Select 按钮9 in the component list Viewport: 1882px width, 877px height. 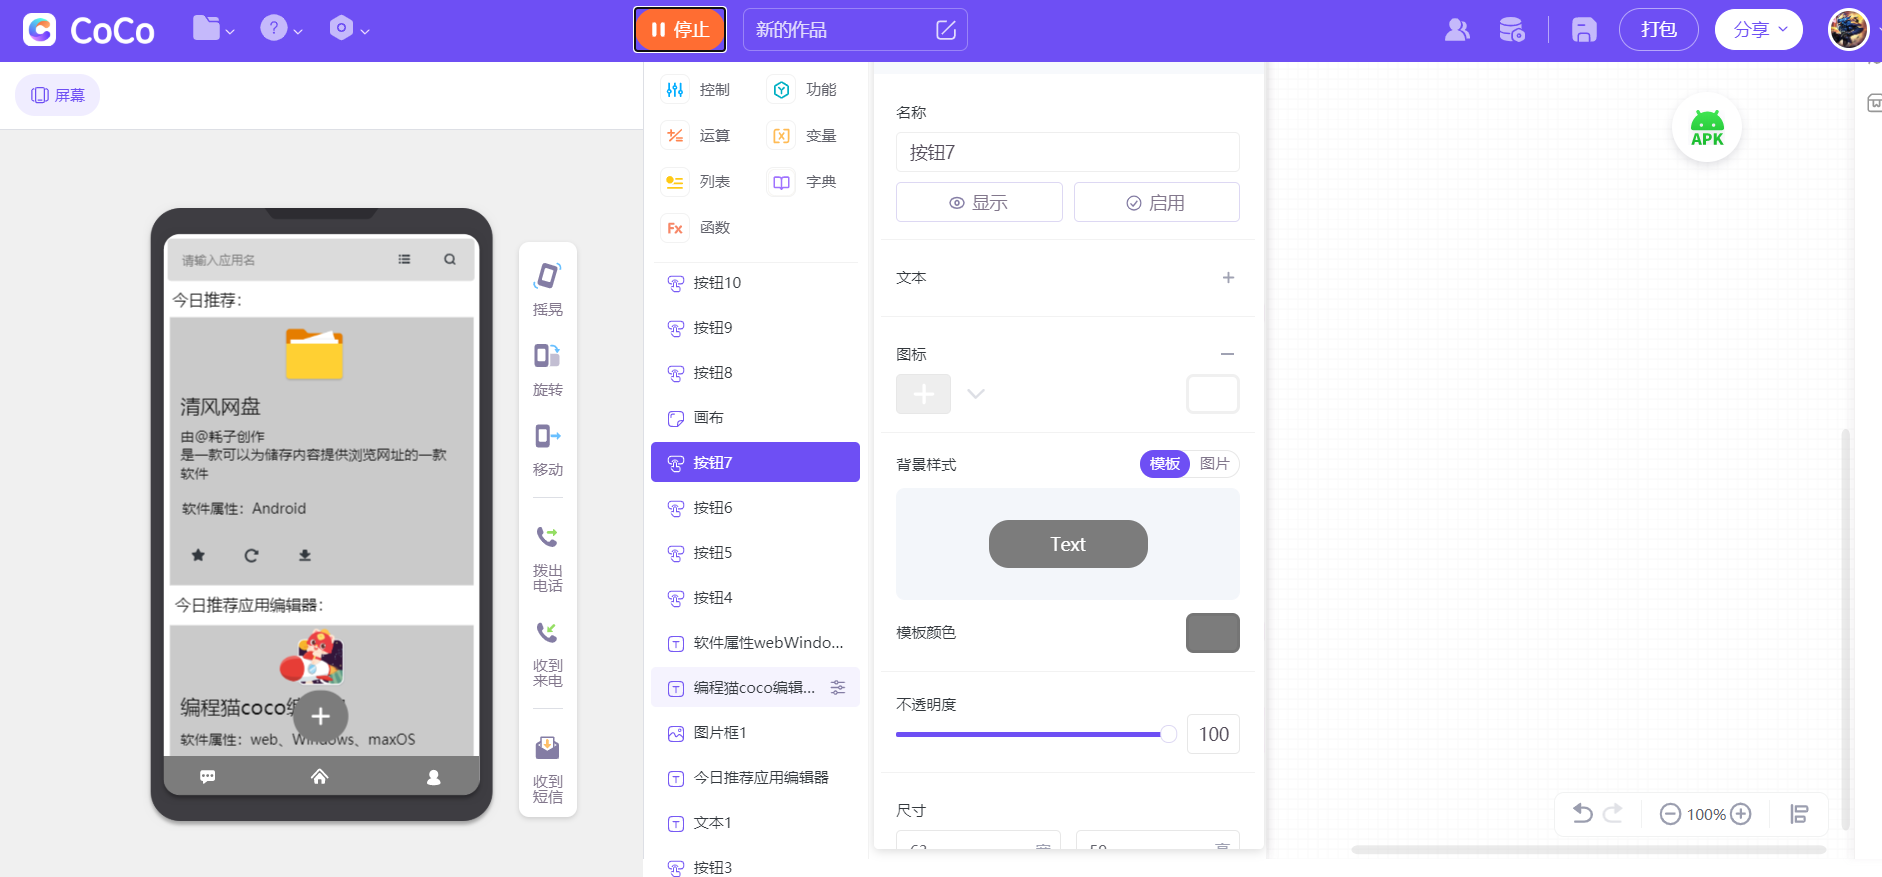[x=755, y=328]
